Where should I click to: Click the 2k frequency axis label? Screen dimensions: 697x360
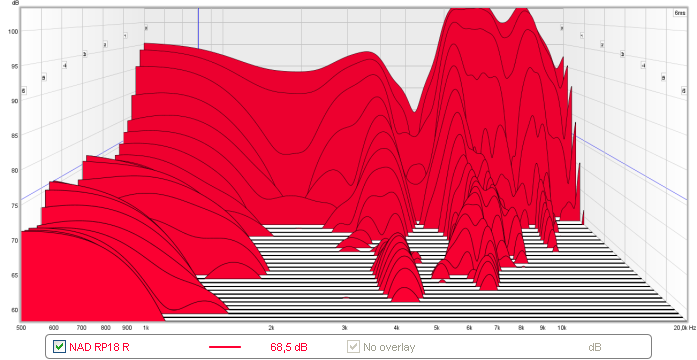(x=271, y=328)
